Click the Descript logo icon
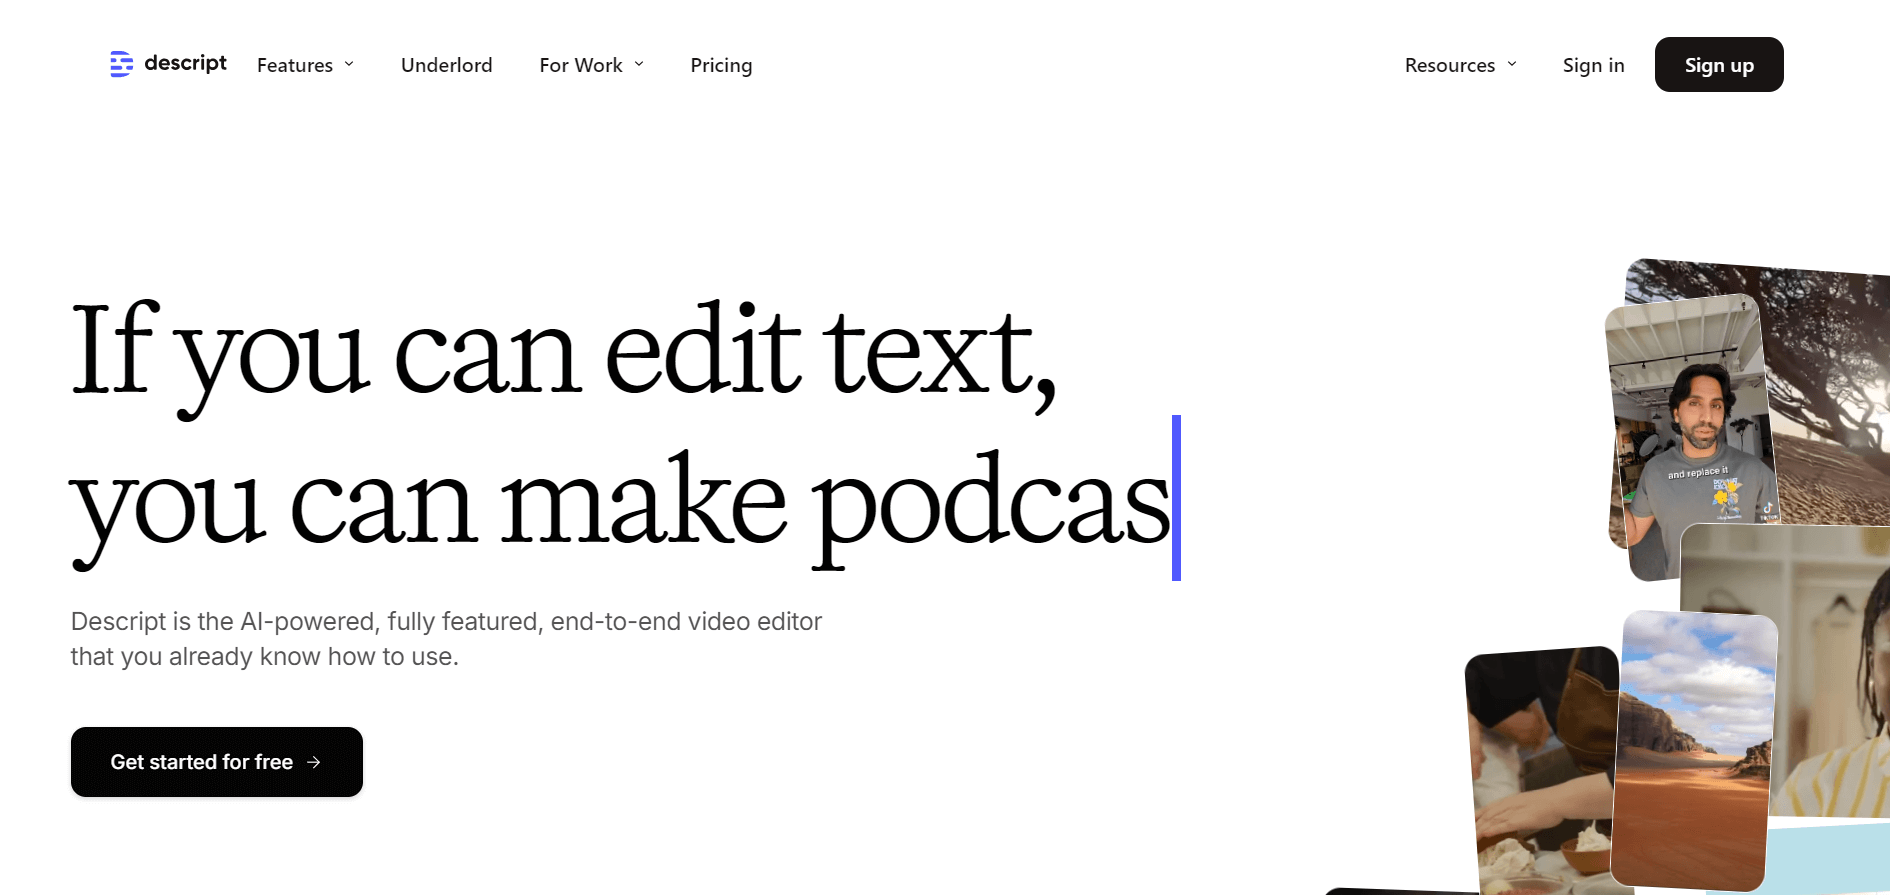This screenshot has height=895, width=1890. point(121,64)
